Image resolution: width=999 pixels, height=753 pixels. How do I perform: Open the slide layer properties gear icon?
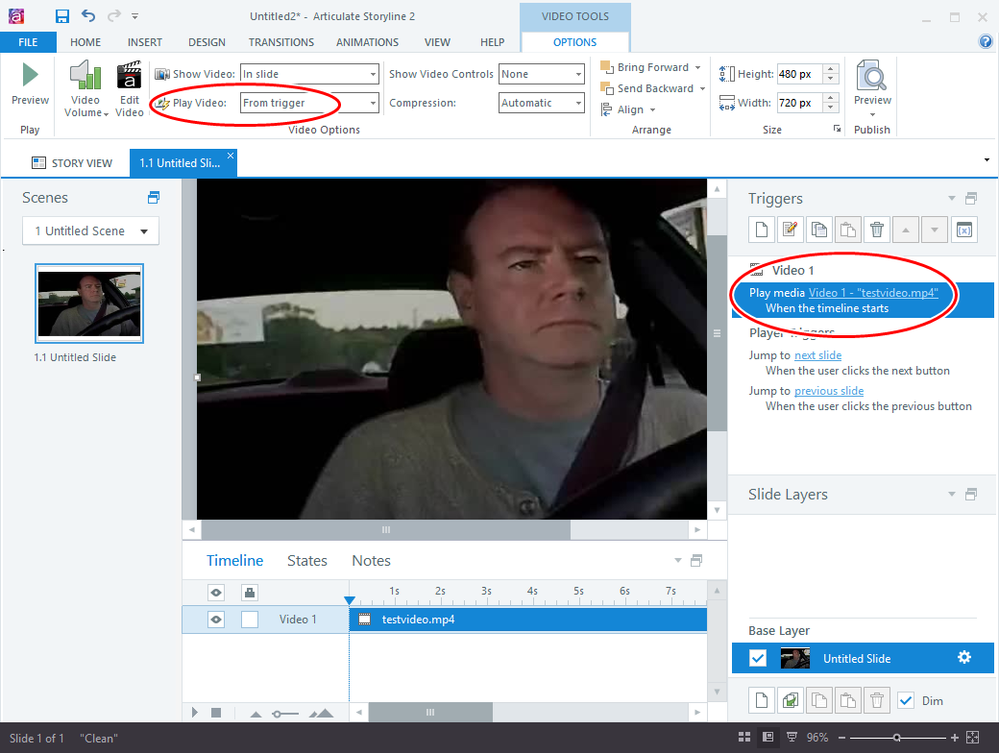pyautogui.click(x=964, y=657)
